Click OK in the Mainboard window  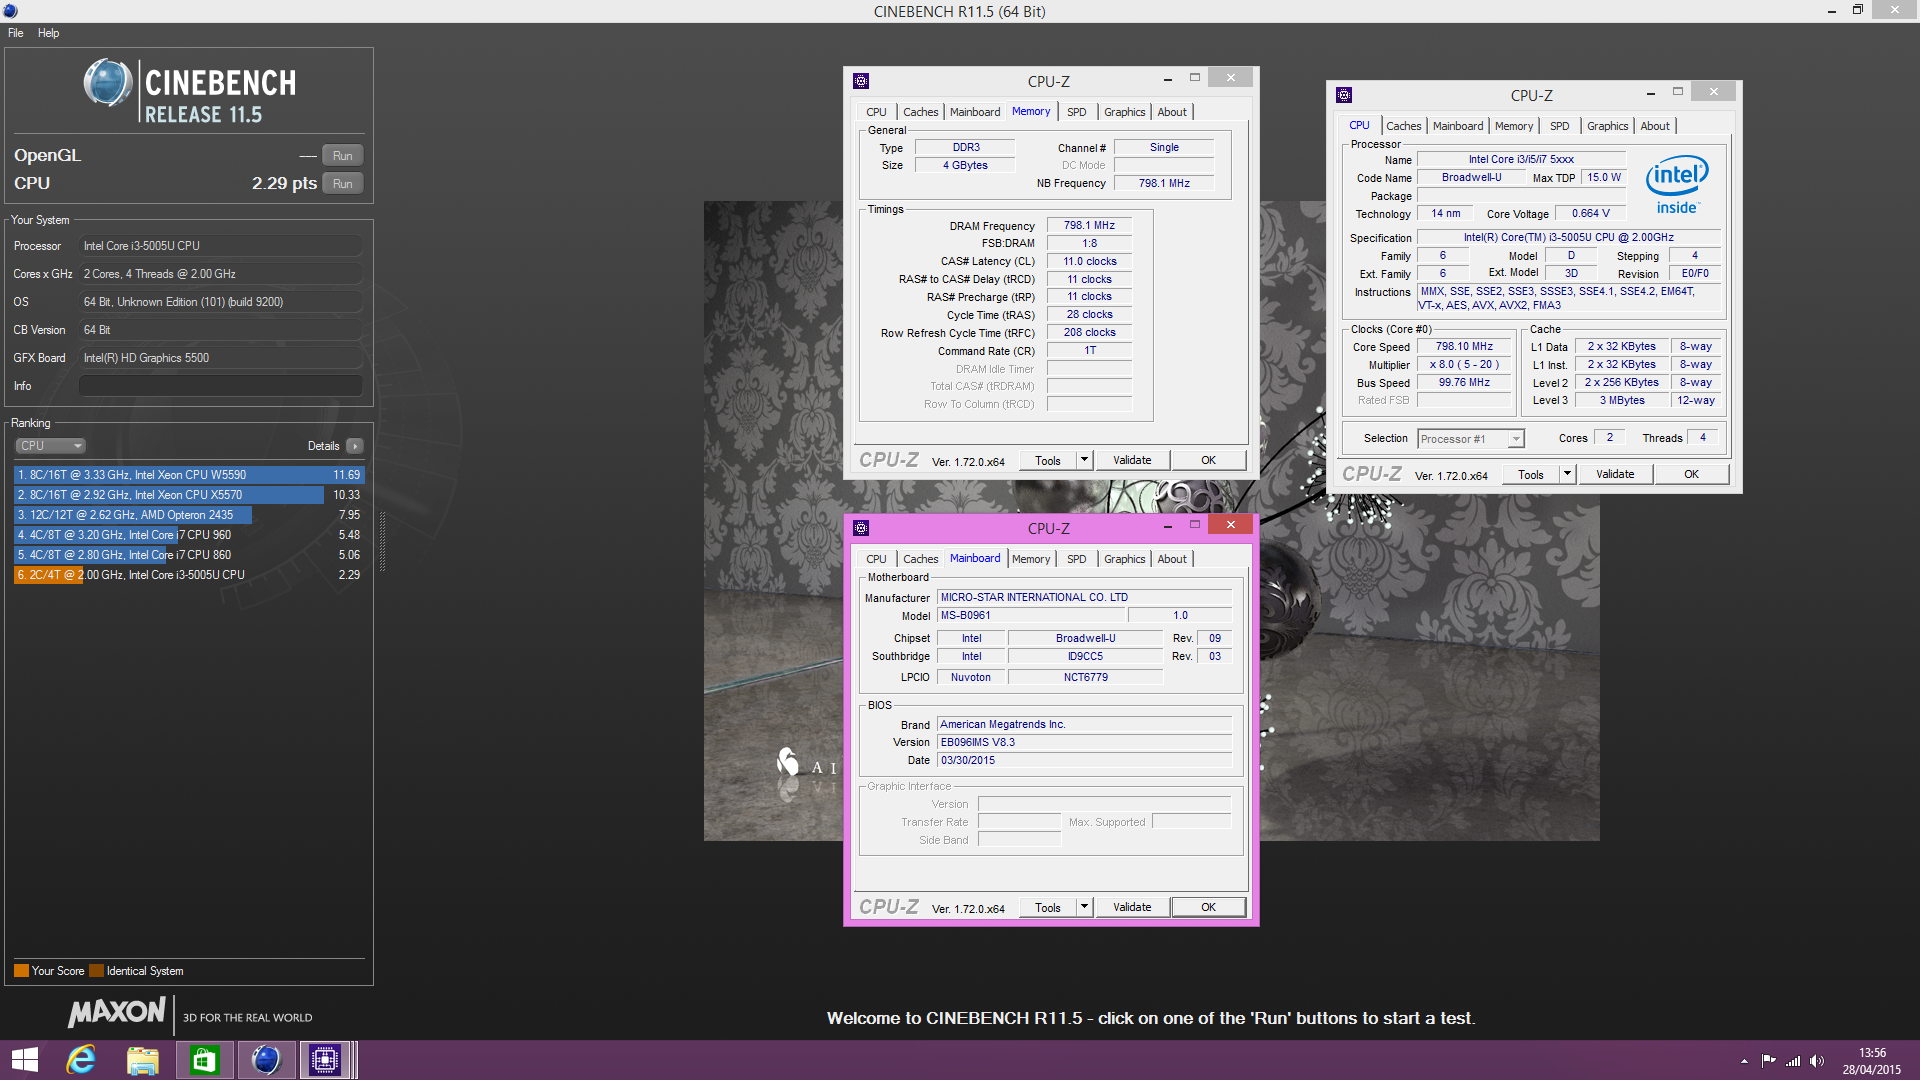tap(1208, 907)
